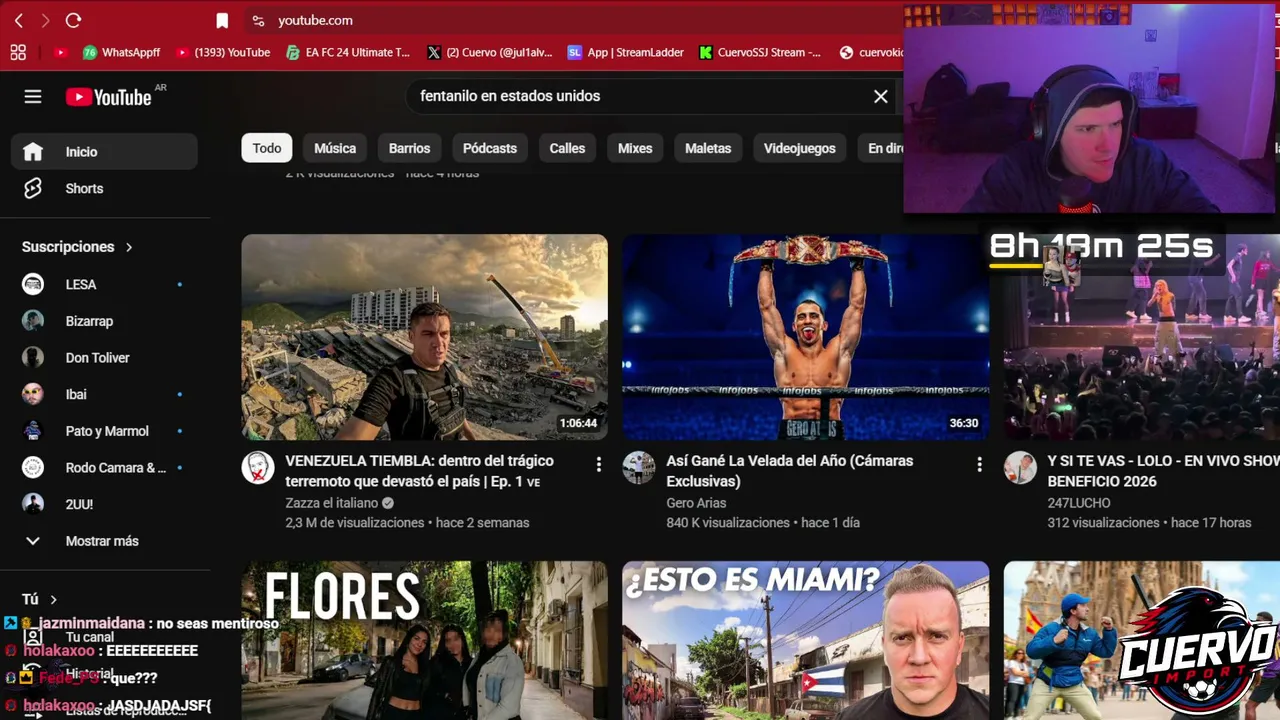Select the Barrios filter chip

pos(409,148)
